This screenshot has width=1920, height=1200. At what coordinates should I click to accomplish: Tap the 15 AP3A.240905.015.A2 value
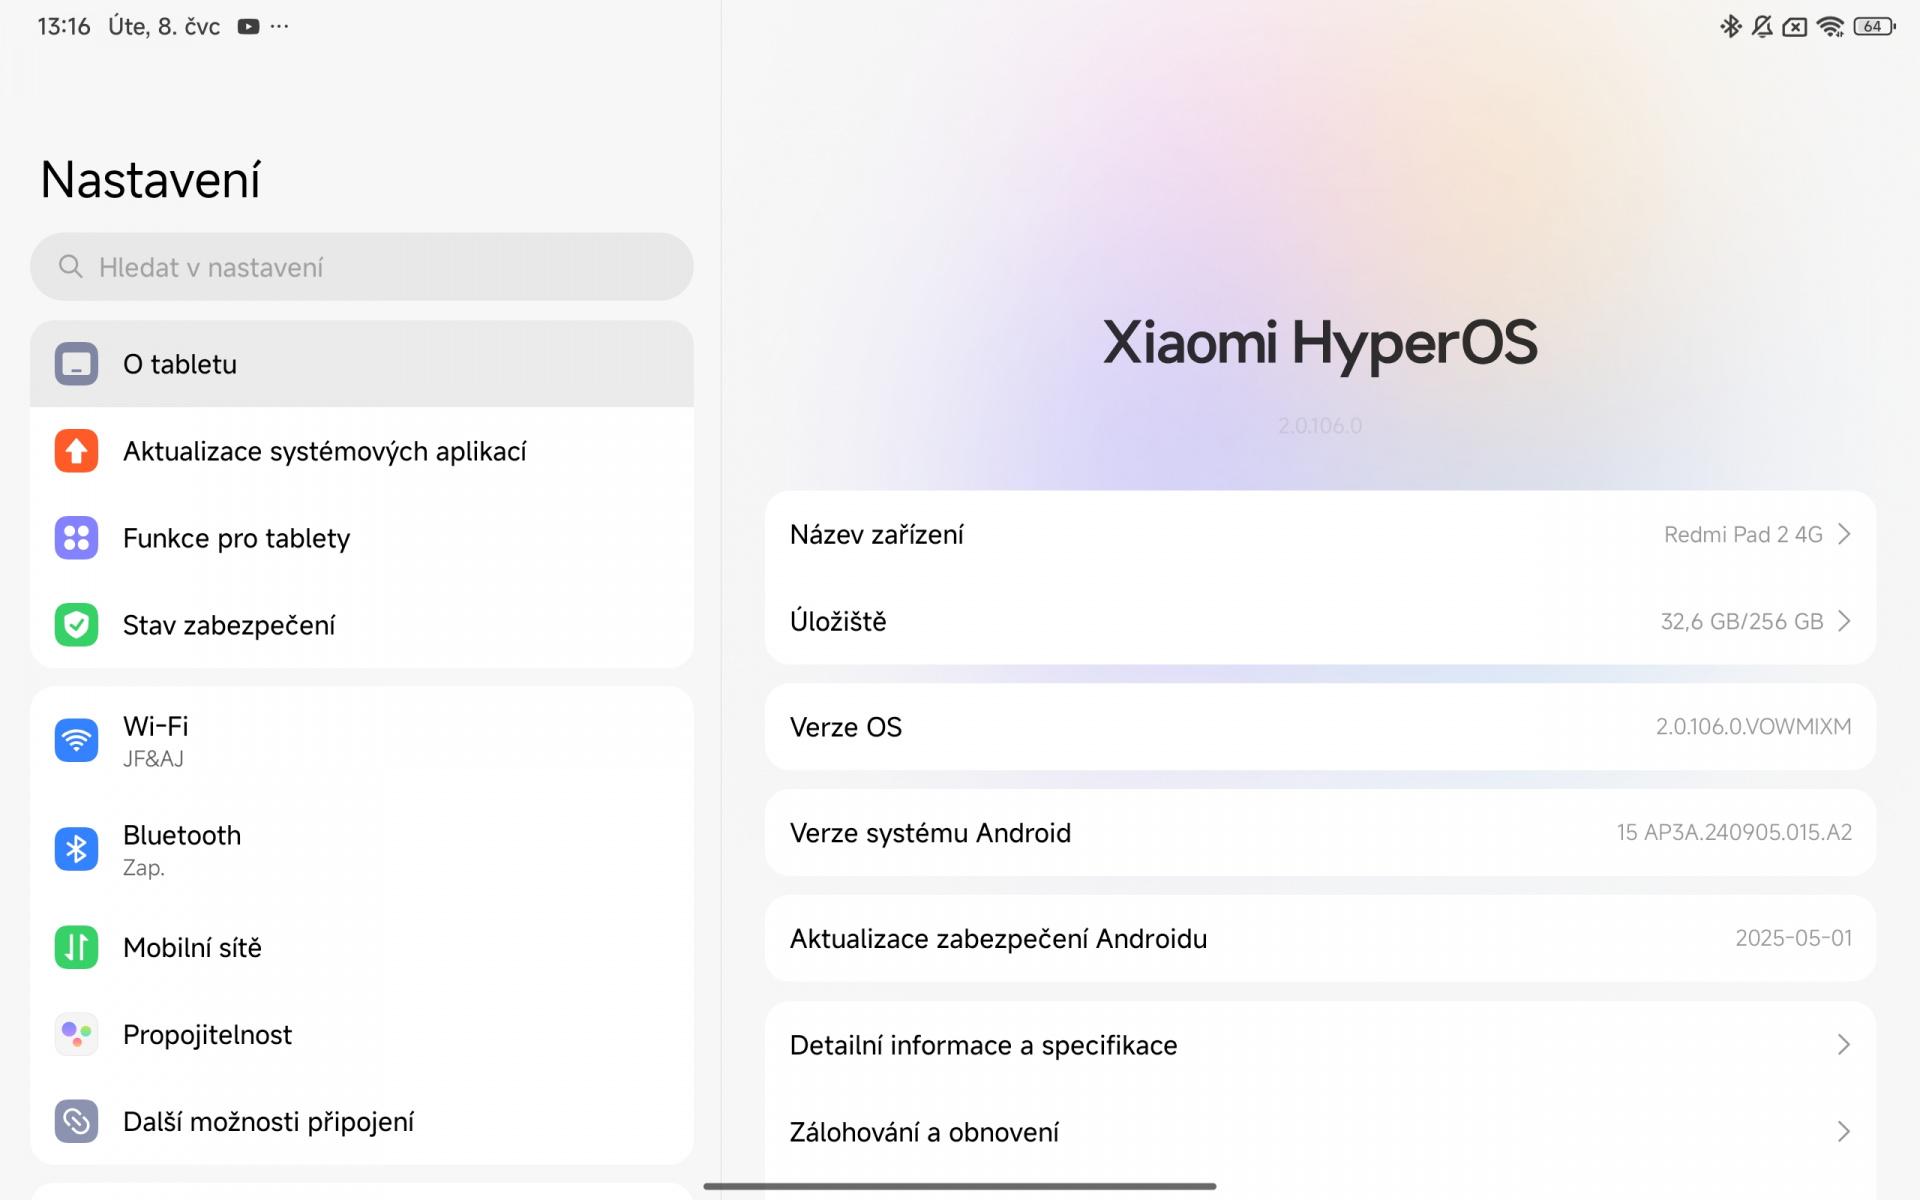1734,832
